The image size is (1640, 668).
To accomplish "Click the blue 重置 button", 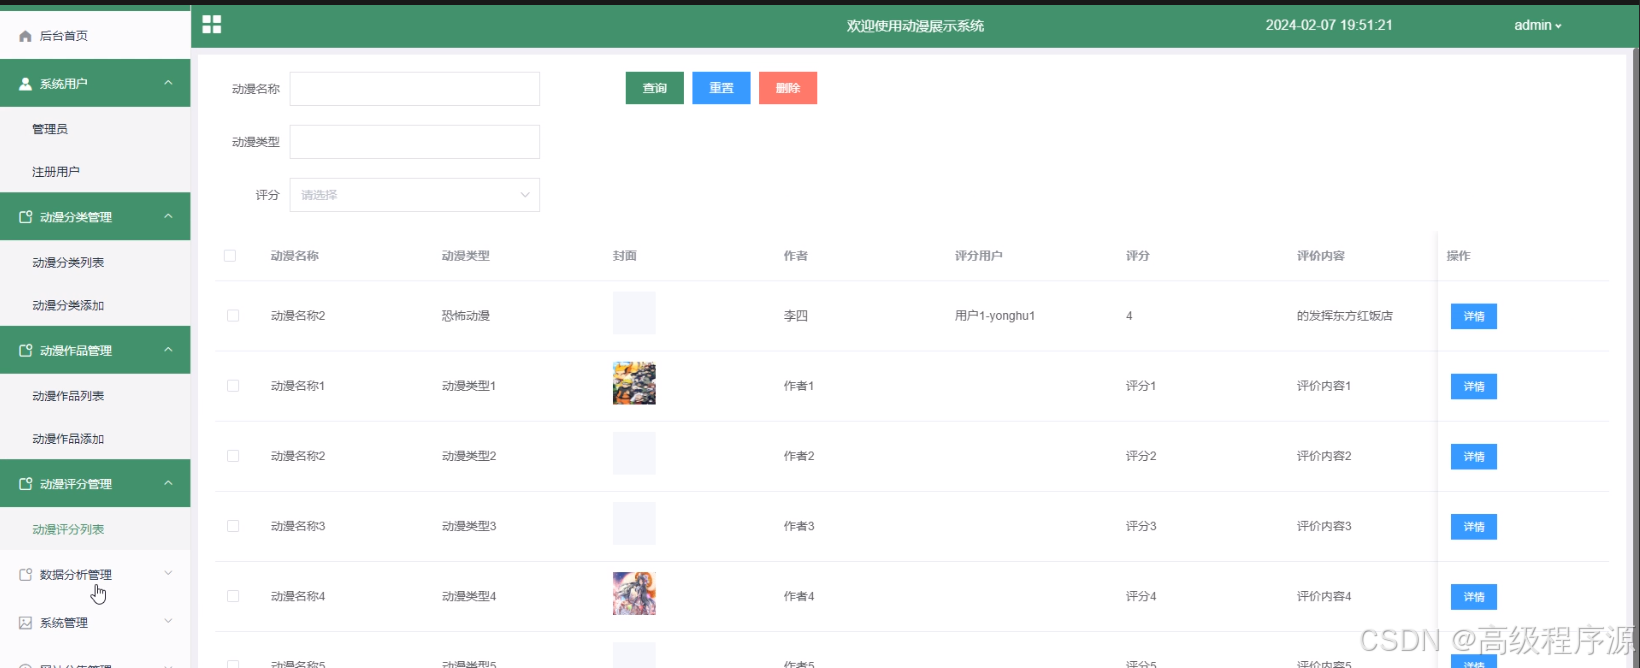I will 721,88.
